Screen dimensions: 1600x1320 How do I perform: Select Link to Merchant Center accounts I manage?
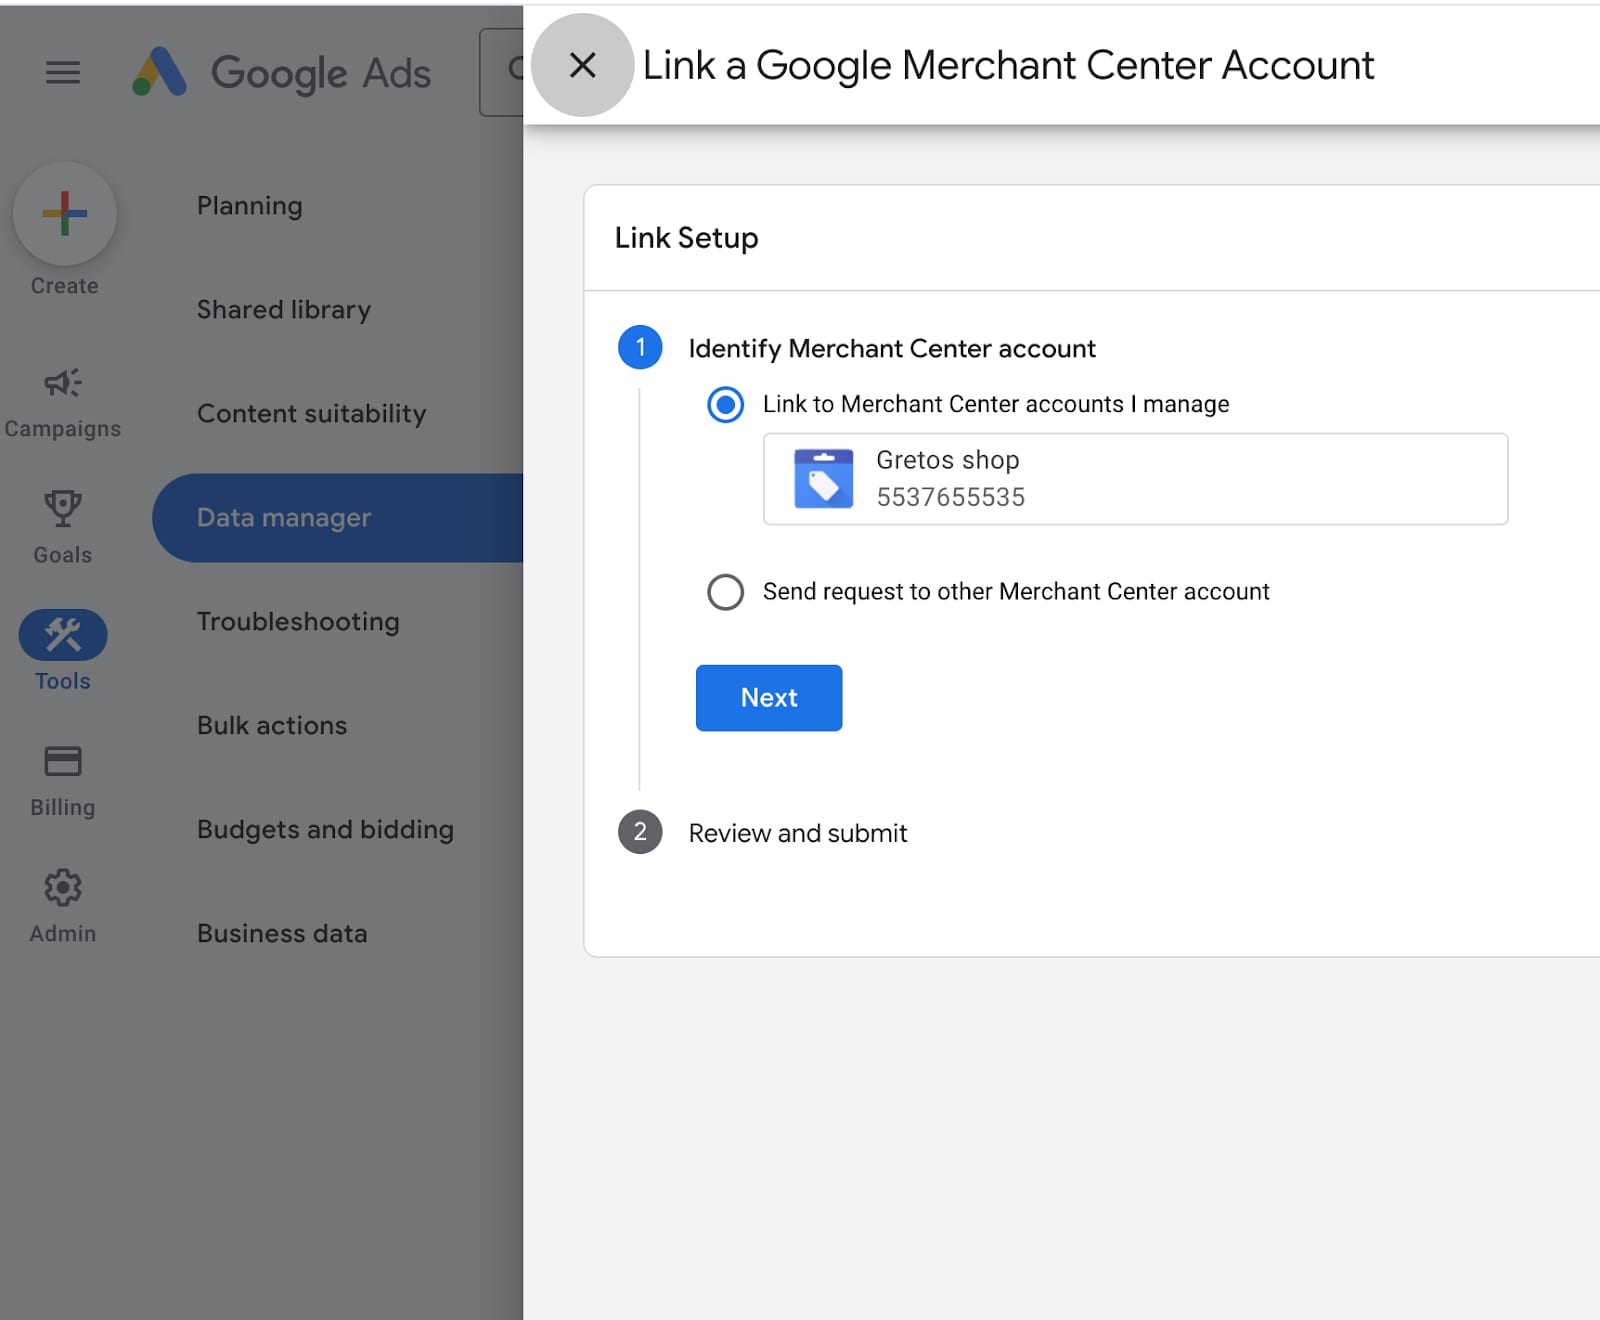click(725, 405)
